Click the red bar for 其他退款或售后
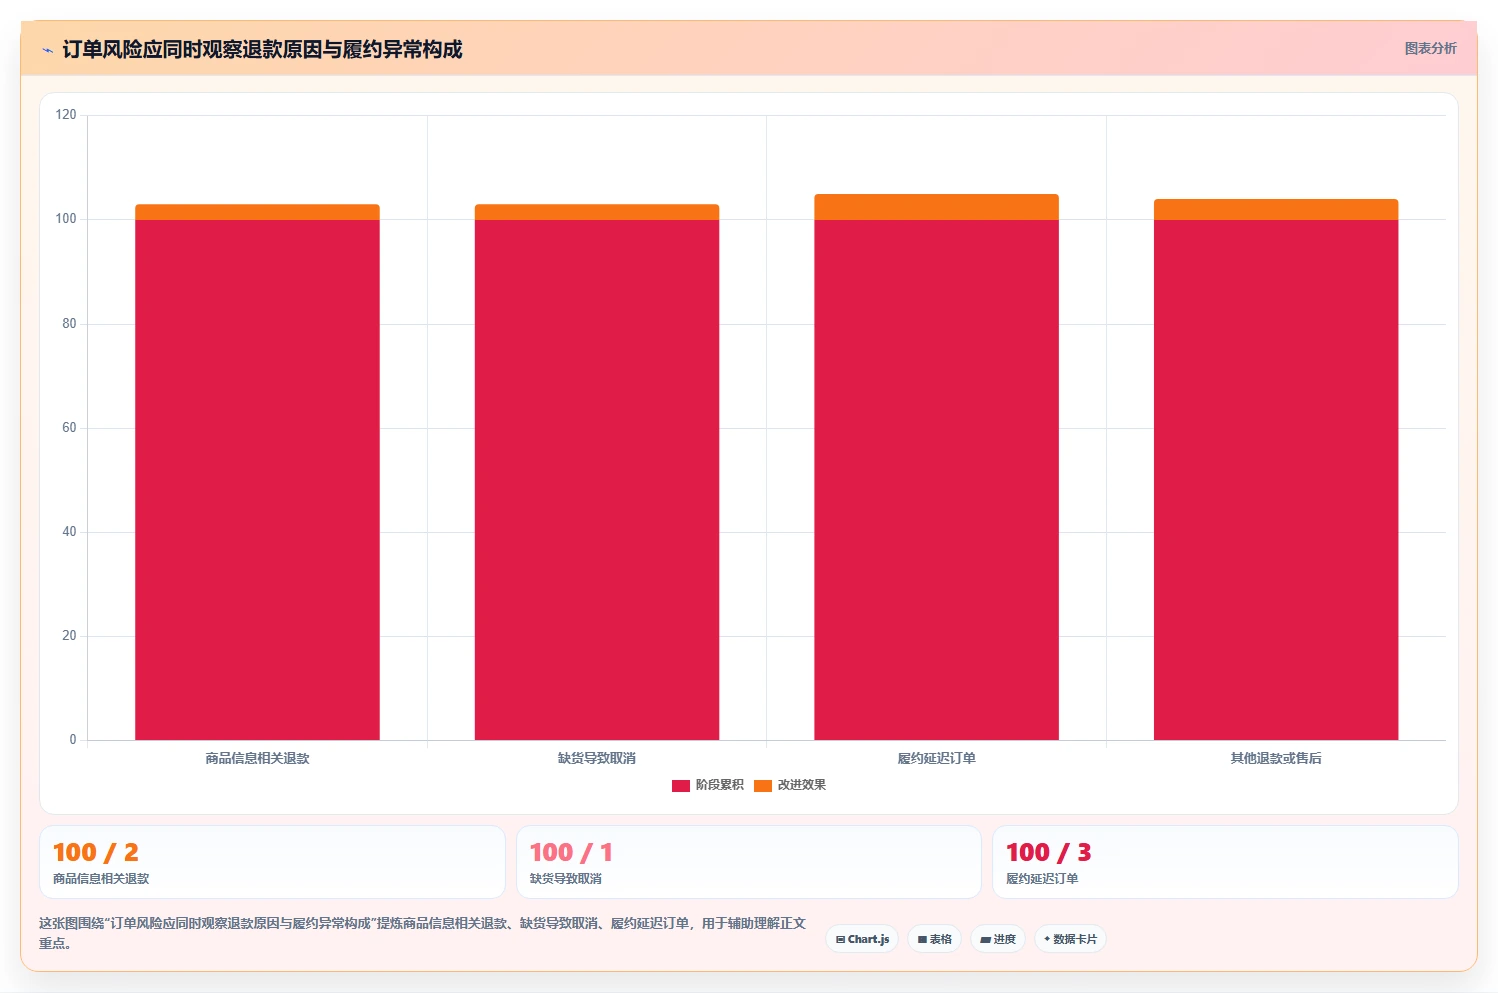The image size is (1498, 993). pyautogui.click(x=1276, y=480)
